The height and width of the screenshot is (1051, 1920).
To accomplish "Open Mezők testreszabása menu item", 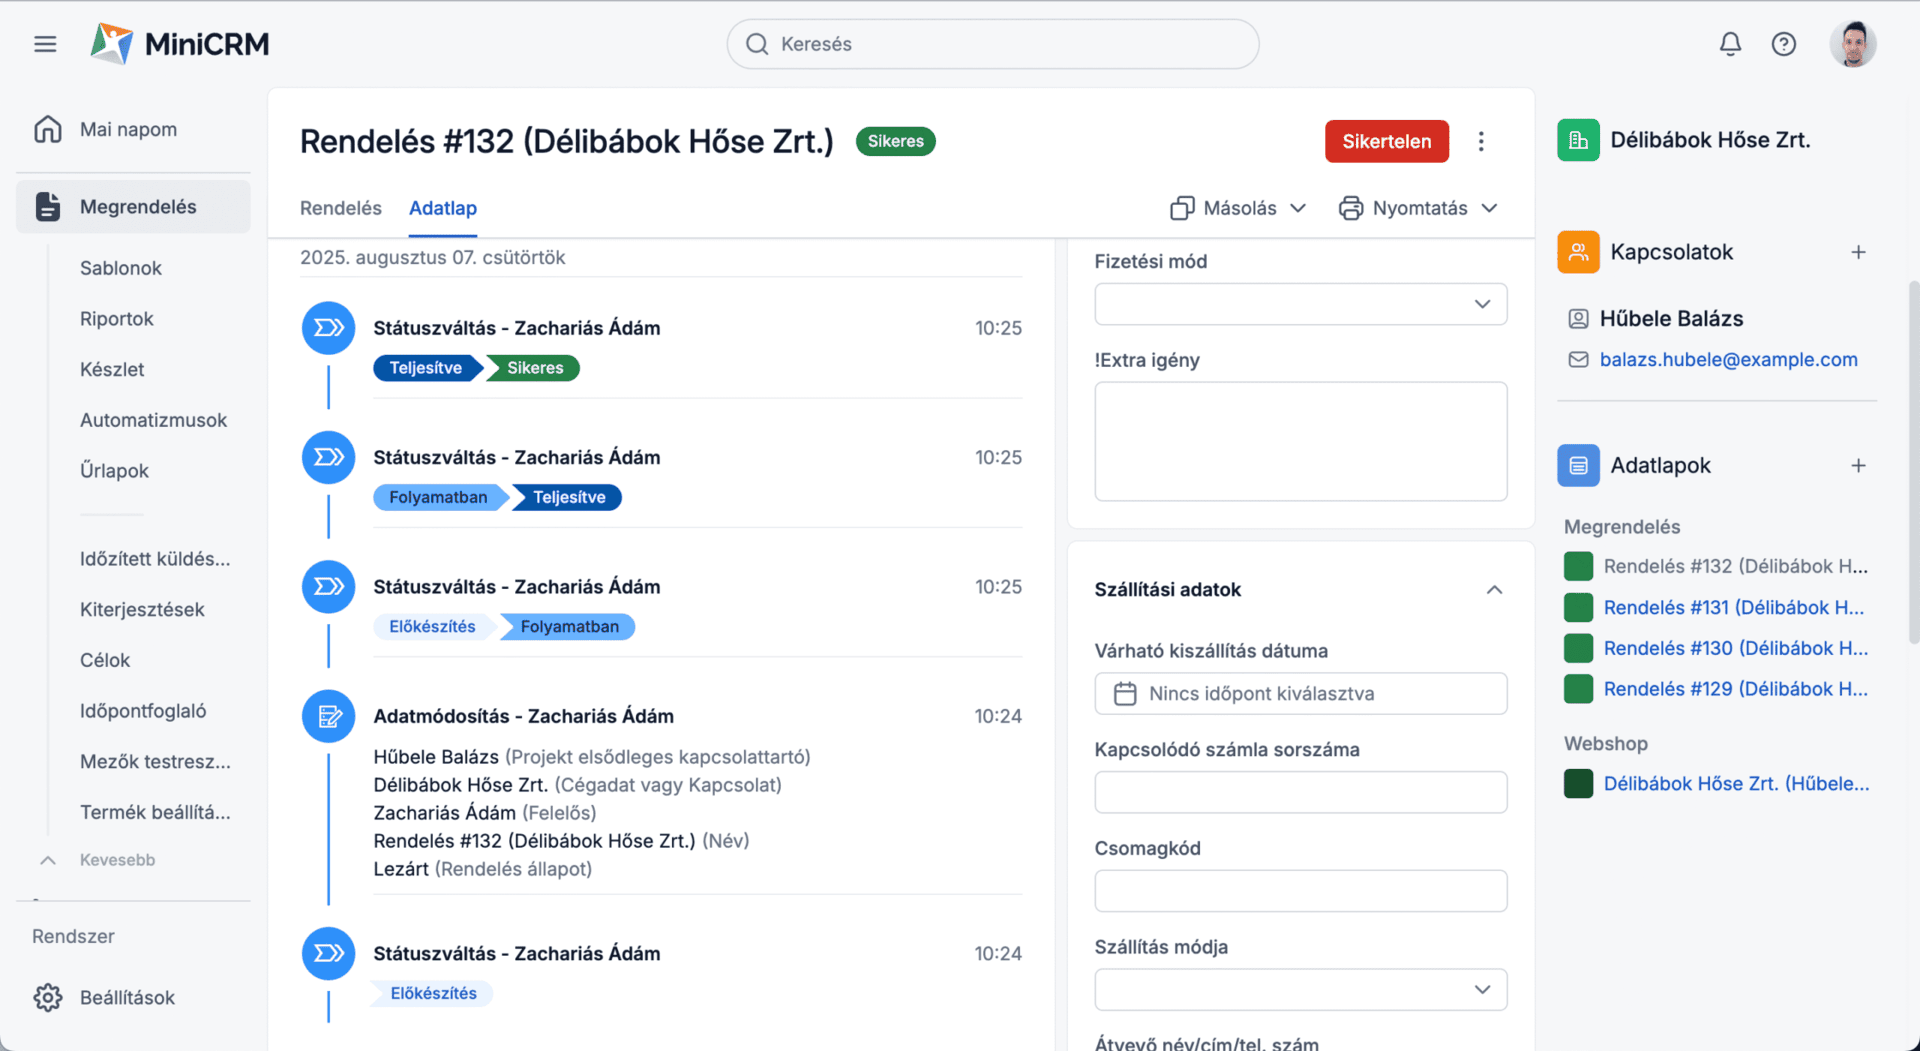I will pos(155,762).
